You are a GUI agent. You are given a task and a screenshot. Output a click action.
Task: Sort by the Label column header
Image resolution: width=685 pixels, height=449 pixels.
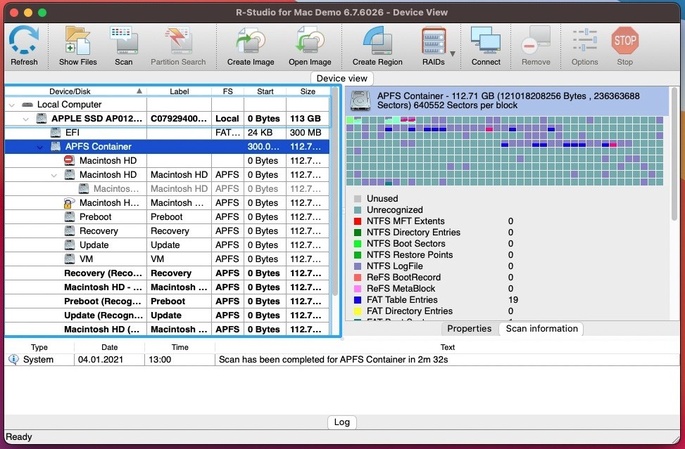tap(179, 91)
